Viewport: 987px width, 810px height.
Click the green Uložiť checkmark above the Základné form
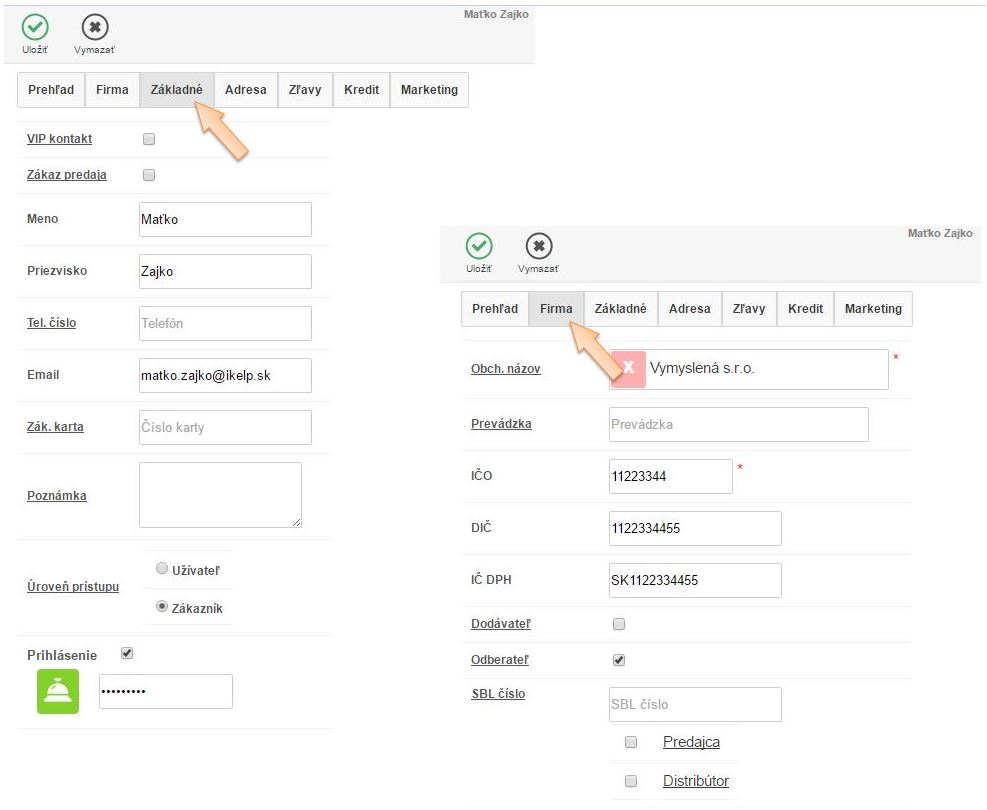point(35,28)
